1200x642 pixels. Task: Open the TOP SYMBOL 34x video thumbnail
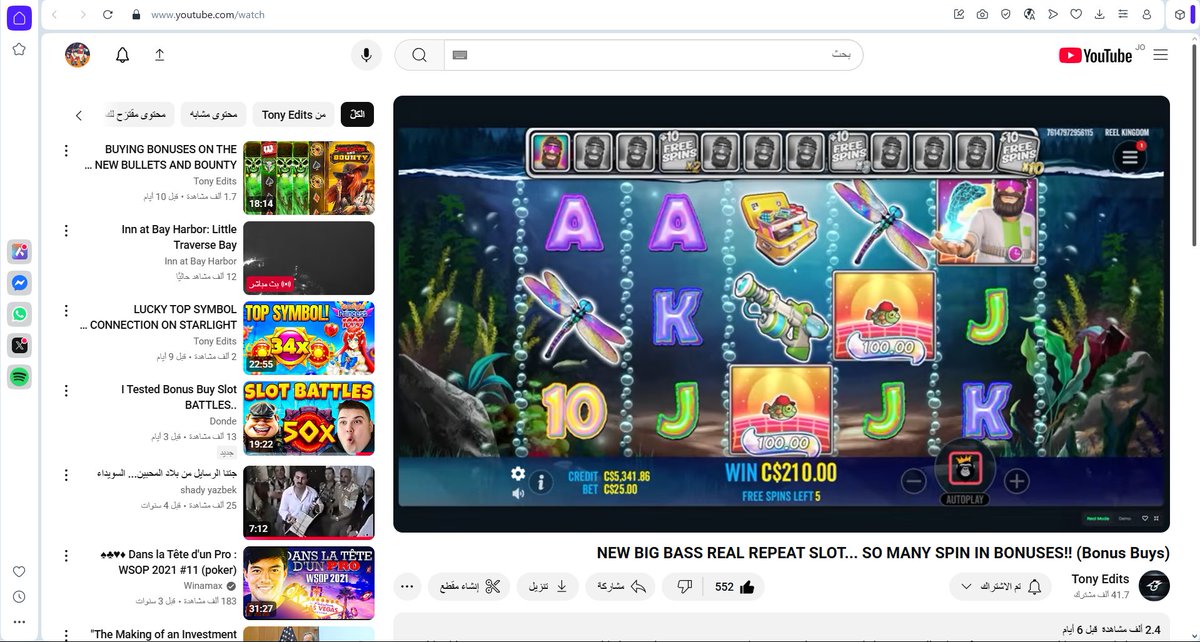pyautogui.click(x=309, y=338)
